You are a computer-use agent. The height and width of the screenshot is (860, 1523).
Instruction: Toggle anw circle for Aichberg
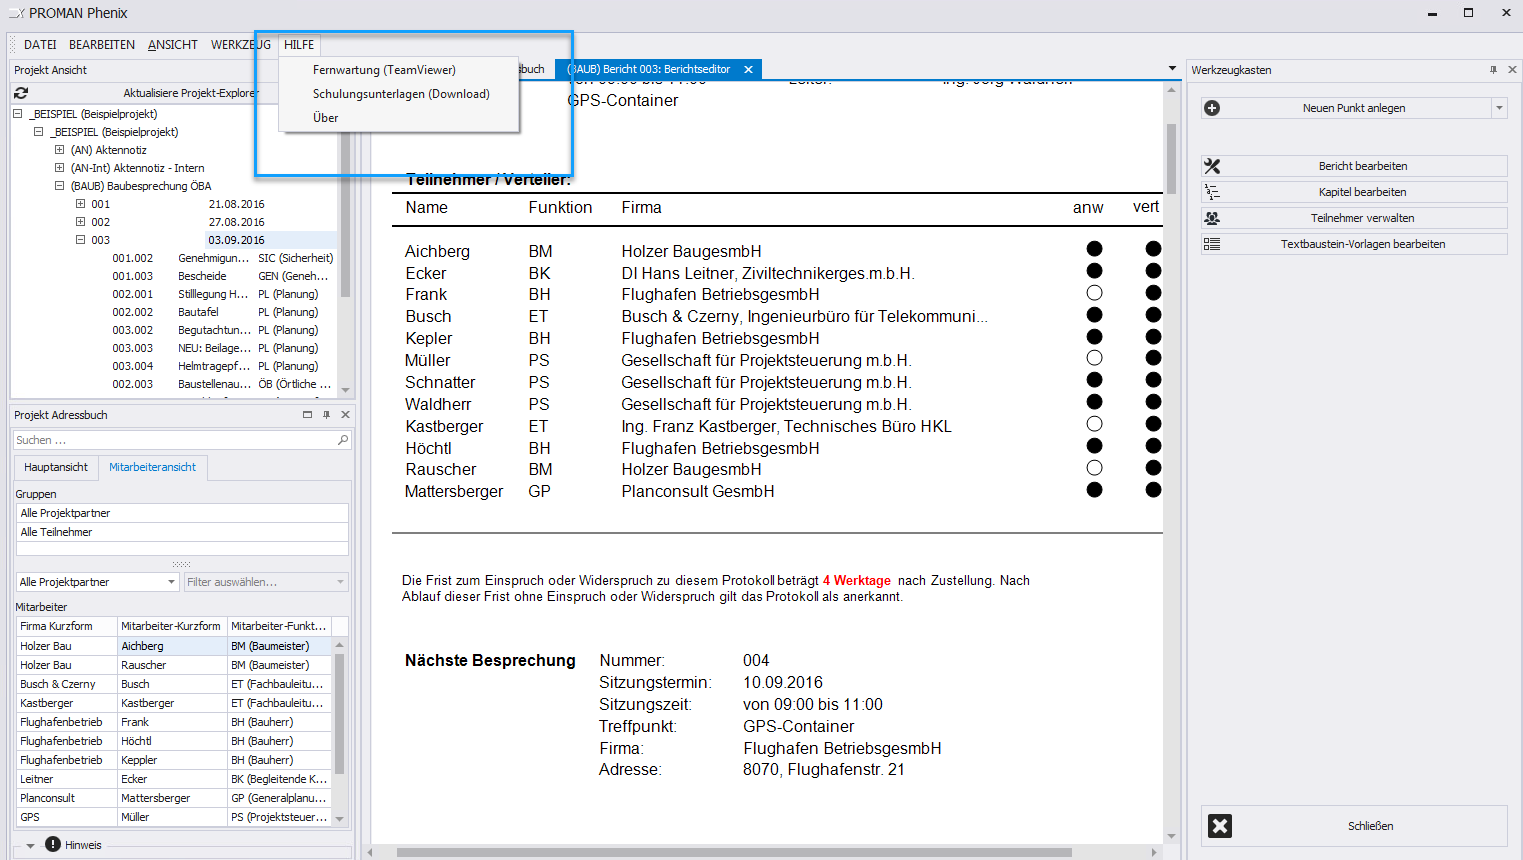point(1094,249)
